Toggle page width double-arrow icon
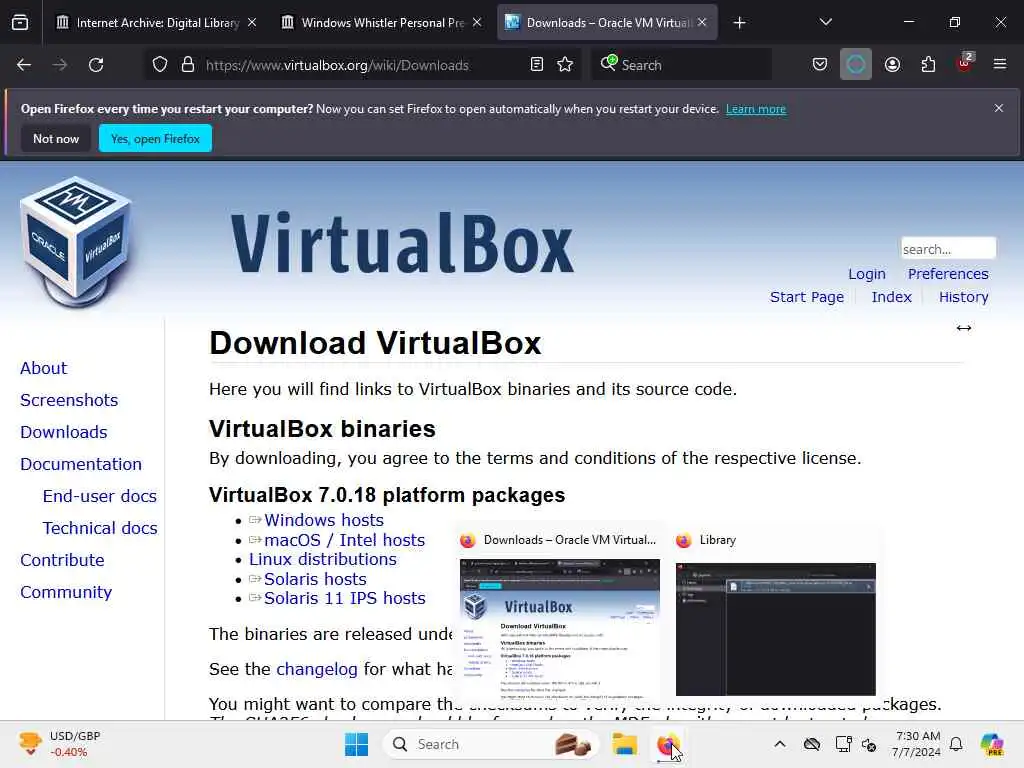 [964, 328]
